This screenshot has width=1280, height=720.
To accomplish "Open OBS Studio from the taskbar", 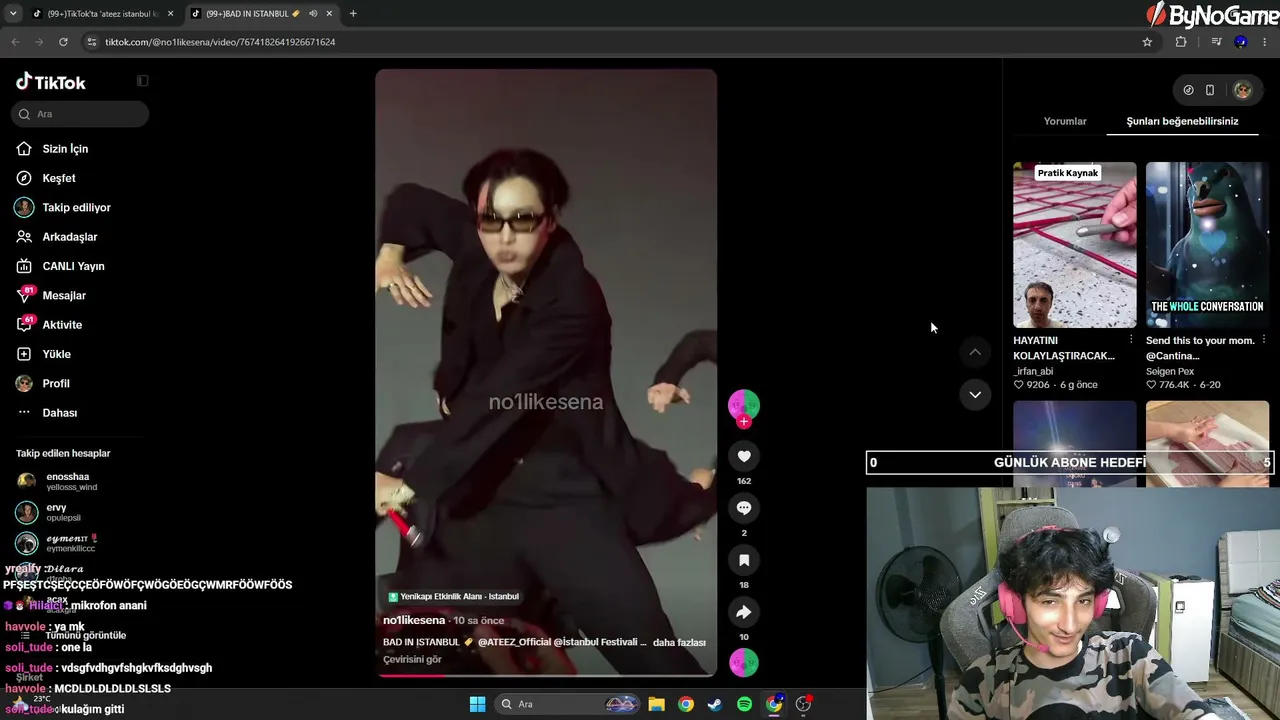I will pyautogui.click(x=803, y=704).
